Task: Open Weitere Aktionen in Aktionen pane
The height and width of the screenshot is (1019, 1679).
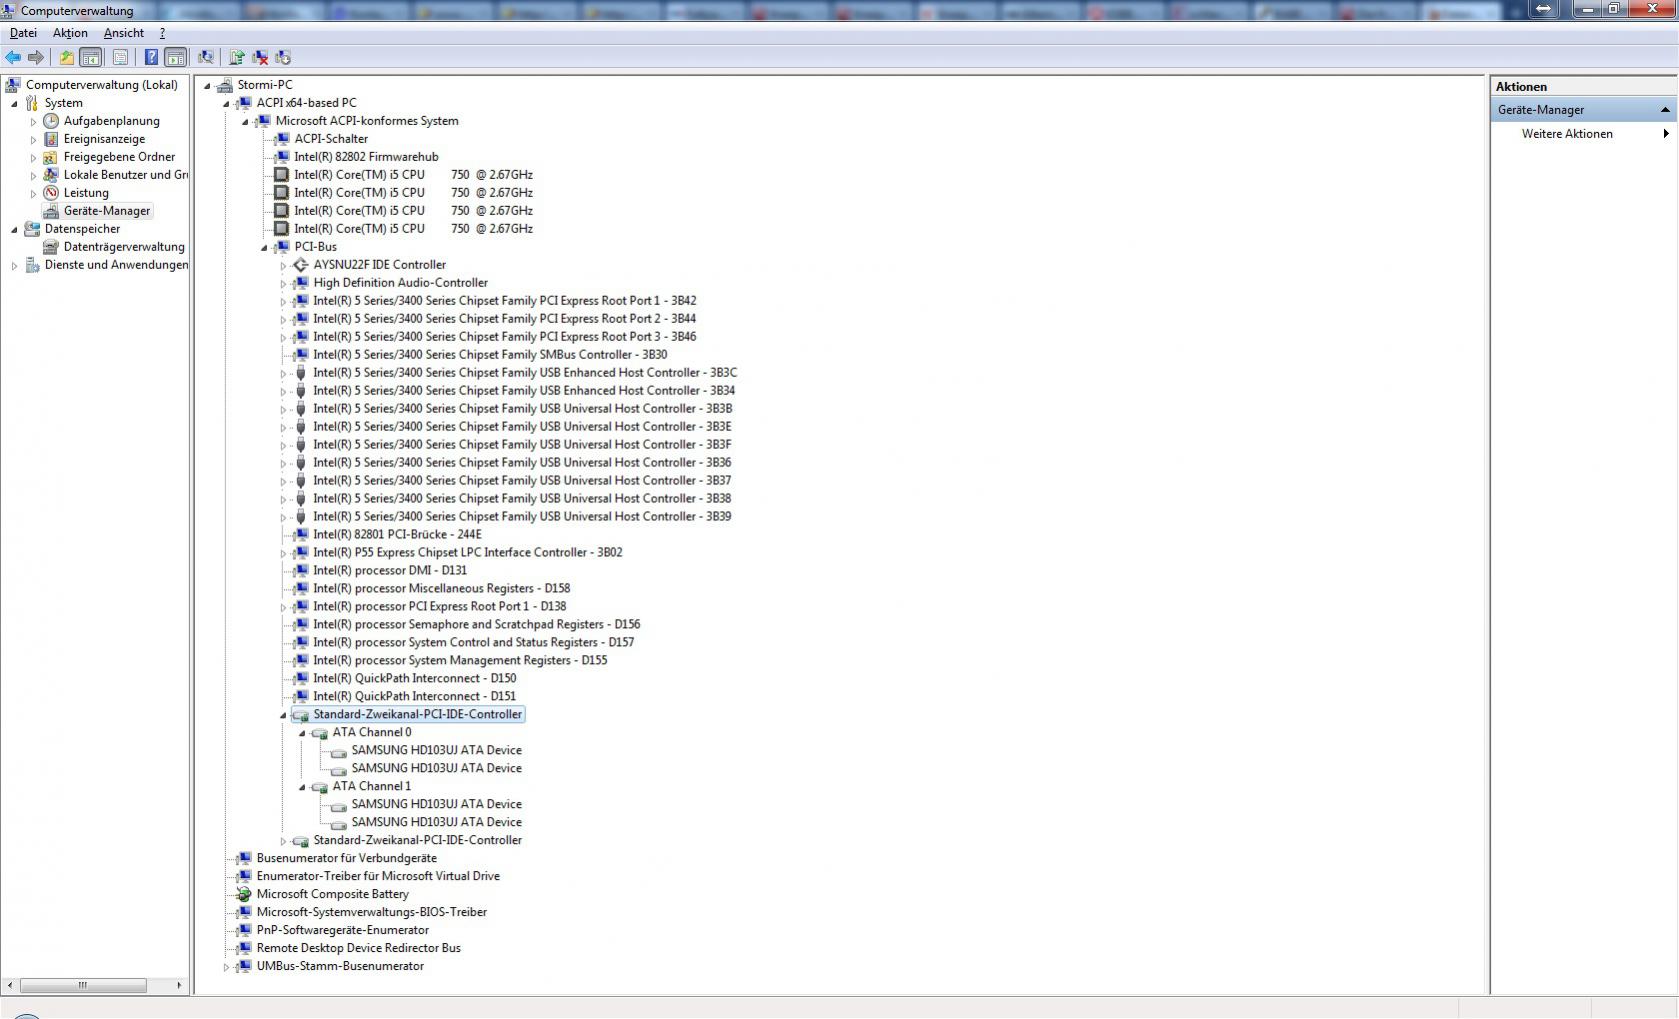Action: tap(1567, 134)
